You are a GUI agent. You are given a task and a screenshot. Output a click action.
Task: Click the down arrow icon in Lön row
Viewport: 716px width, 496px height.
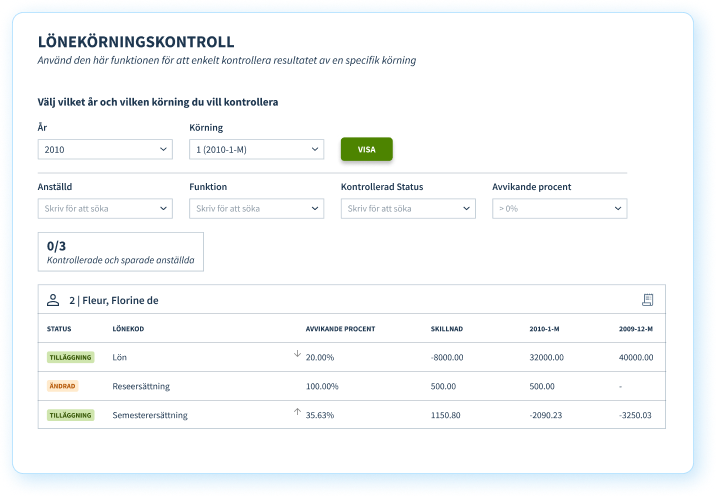(297, 354)
